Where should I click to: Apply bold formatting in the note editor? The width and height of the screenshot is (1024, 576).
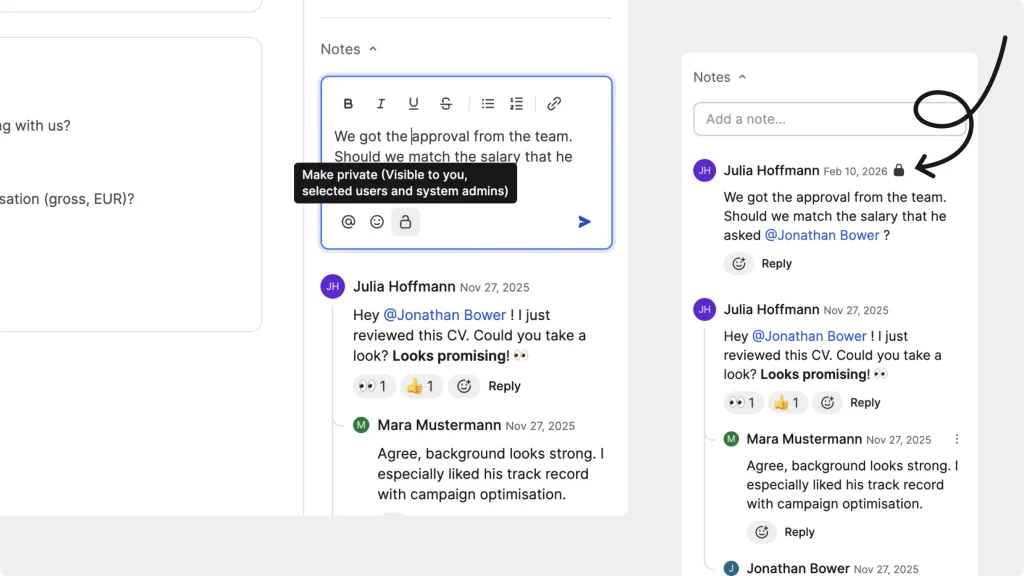[348, 103]
